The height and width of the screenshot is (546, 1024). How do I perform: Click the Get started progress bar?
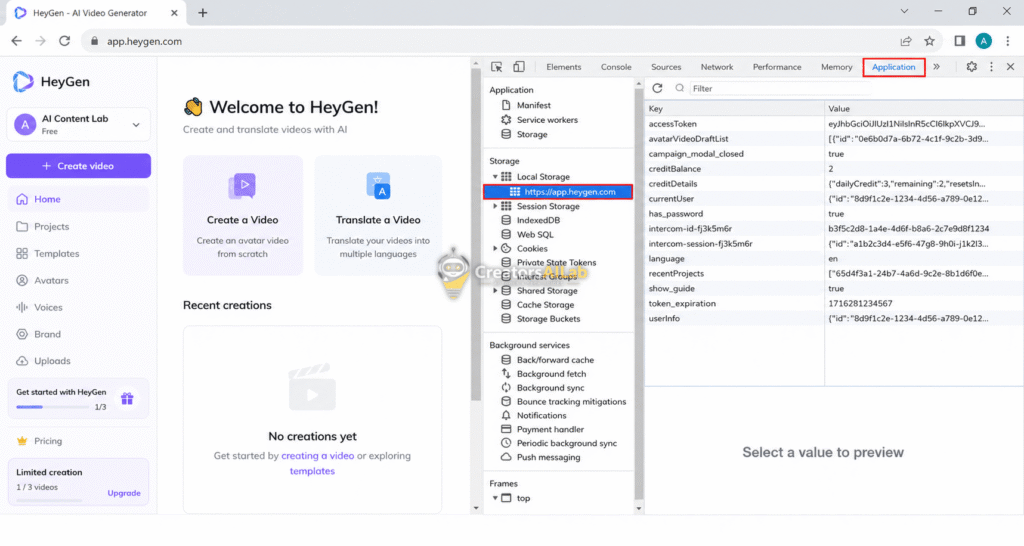[x=53, y=407]
